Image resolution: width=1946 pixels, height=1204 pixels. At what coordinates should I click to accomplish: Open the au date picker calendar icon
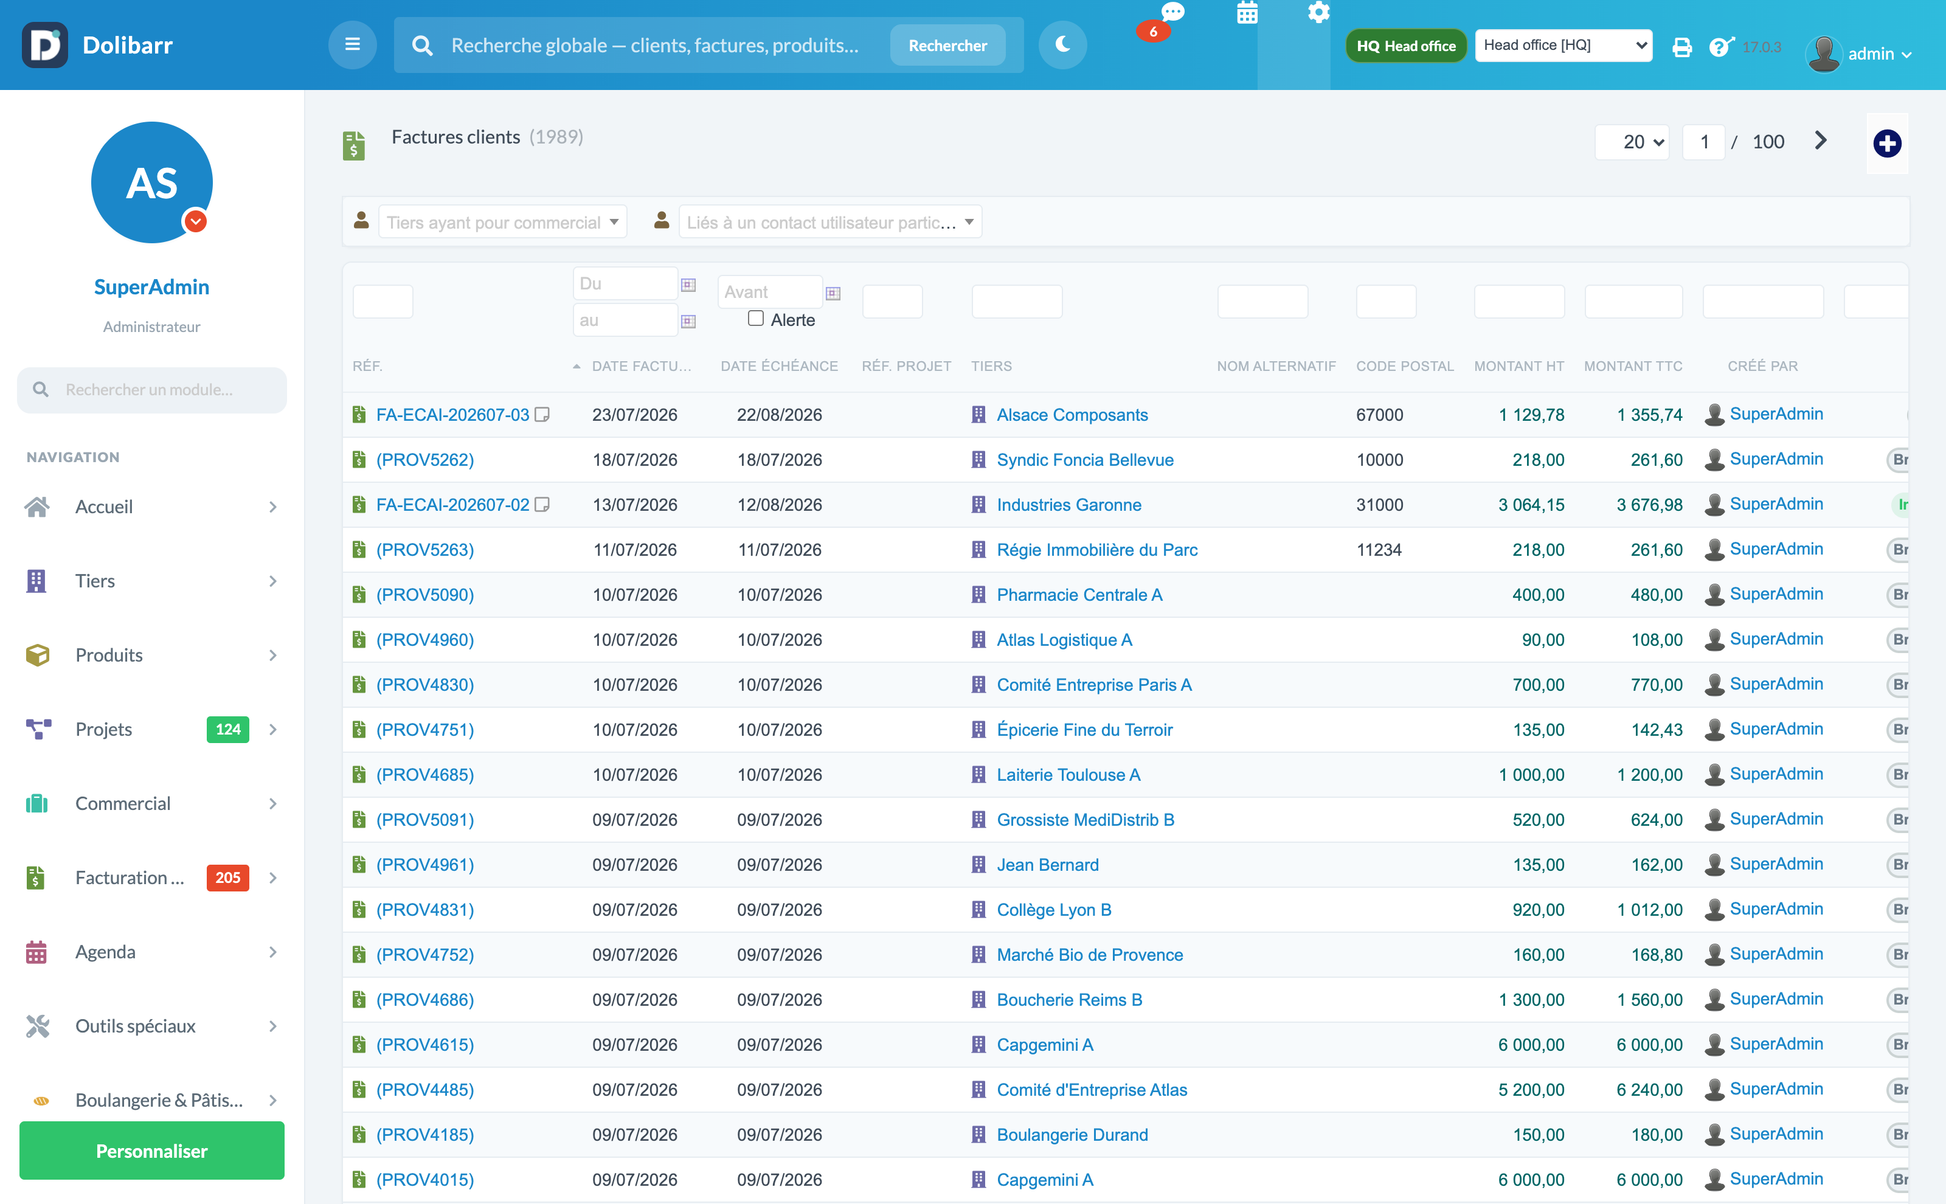[x=689, y=321]
